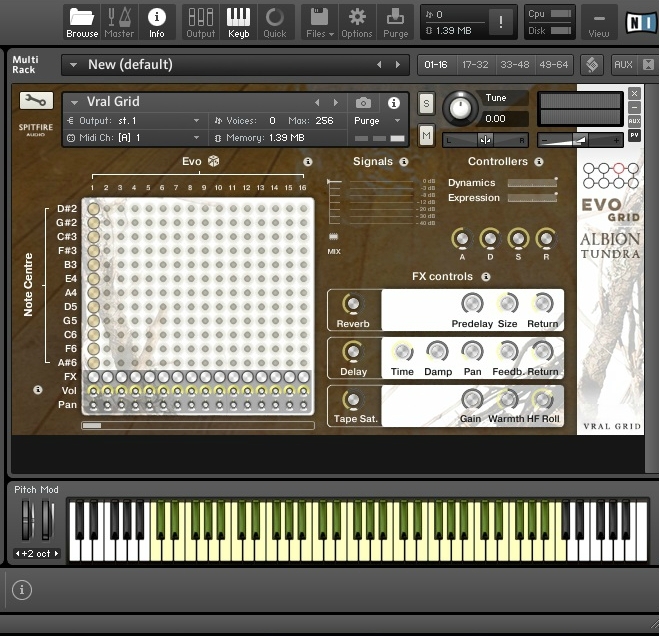Click the Evo dice randomise icon
The width and height of the screenshot is (659, 636).
click(213, 161)
